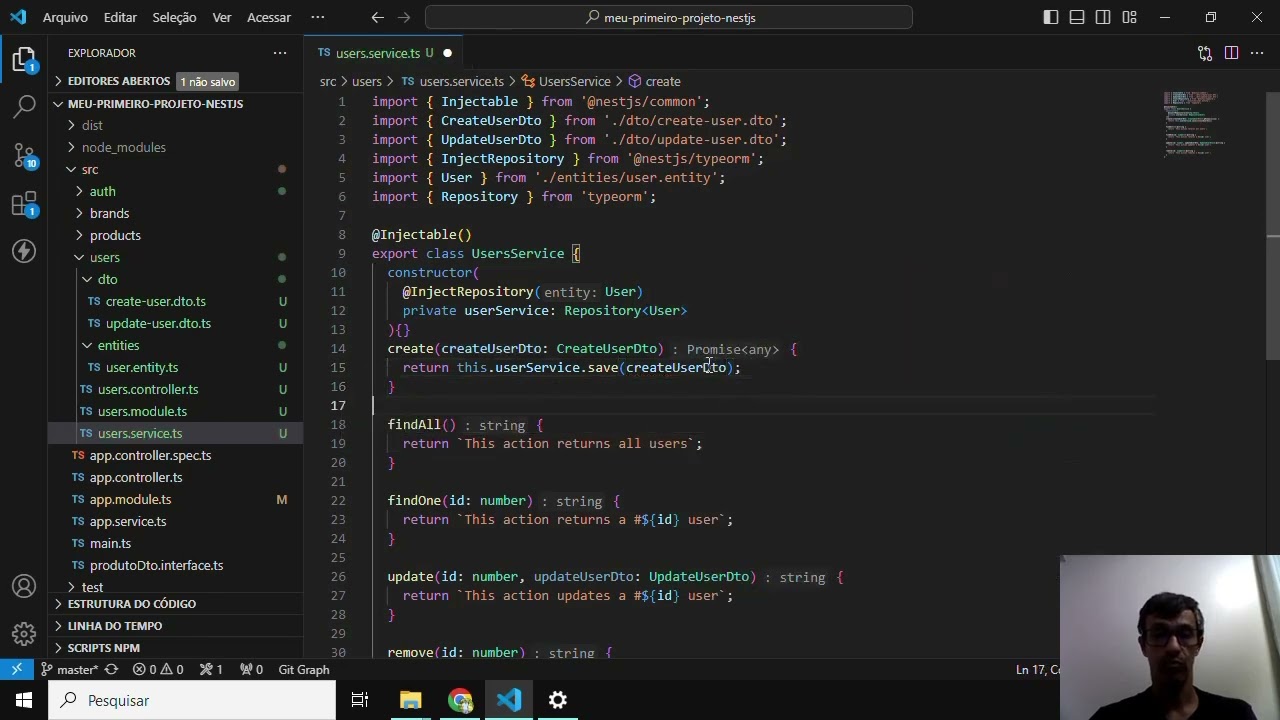Viewport: 1280px width, 720px height.
Task: Expand the node_modules folder
Action: [x=175, y=147]
